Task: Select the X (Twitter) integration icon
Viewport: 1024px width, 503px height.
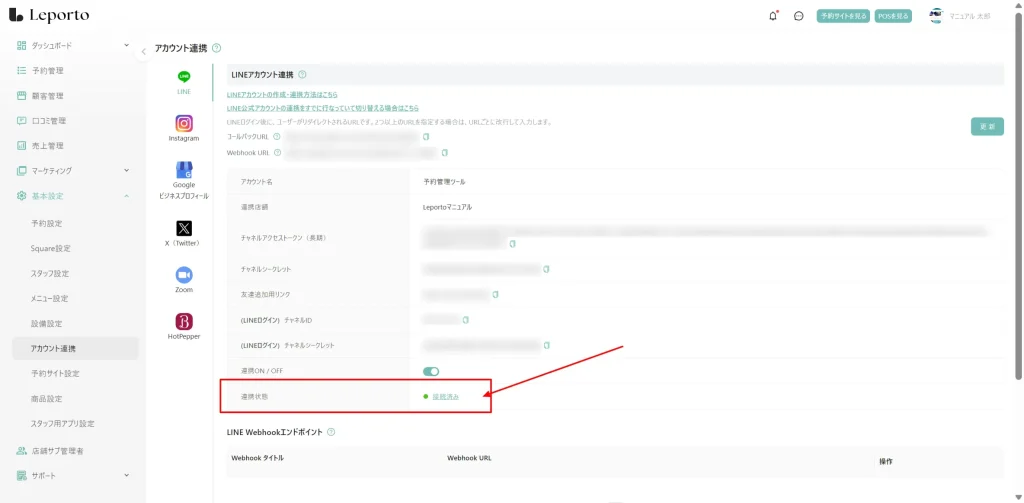Action: coord(184,229)
